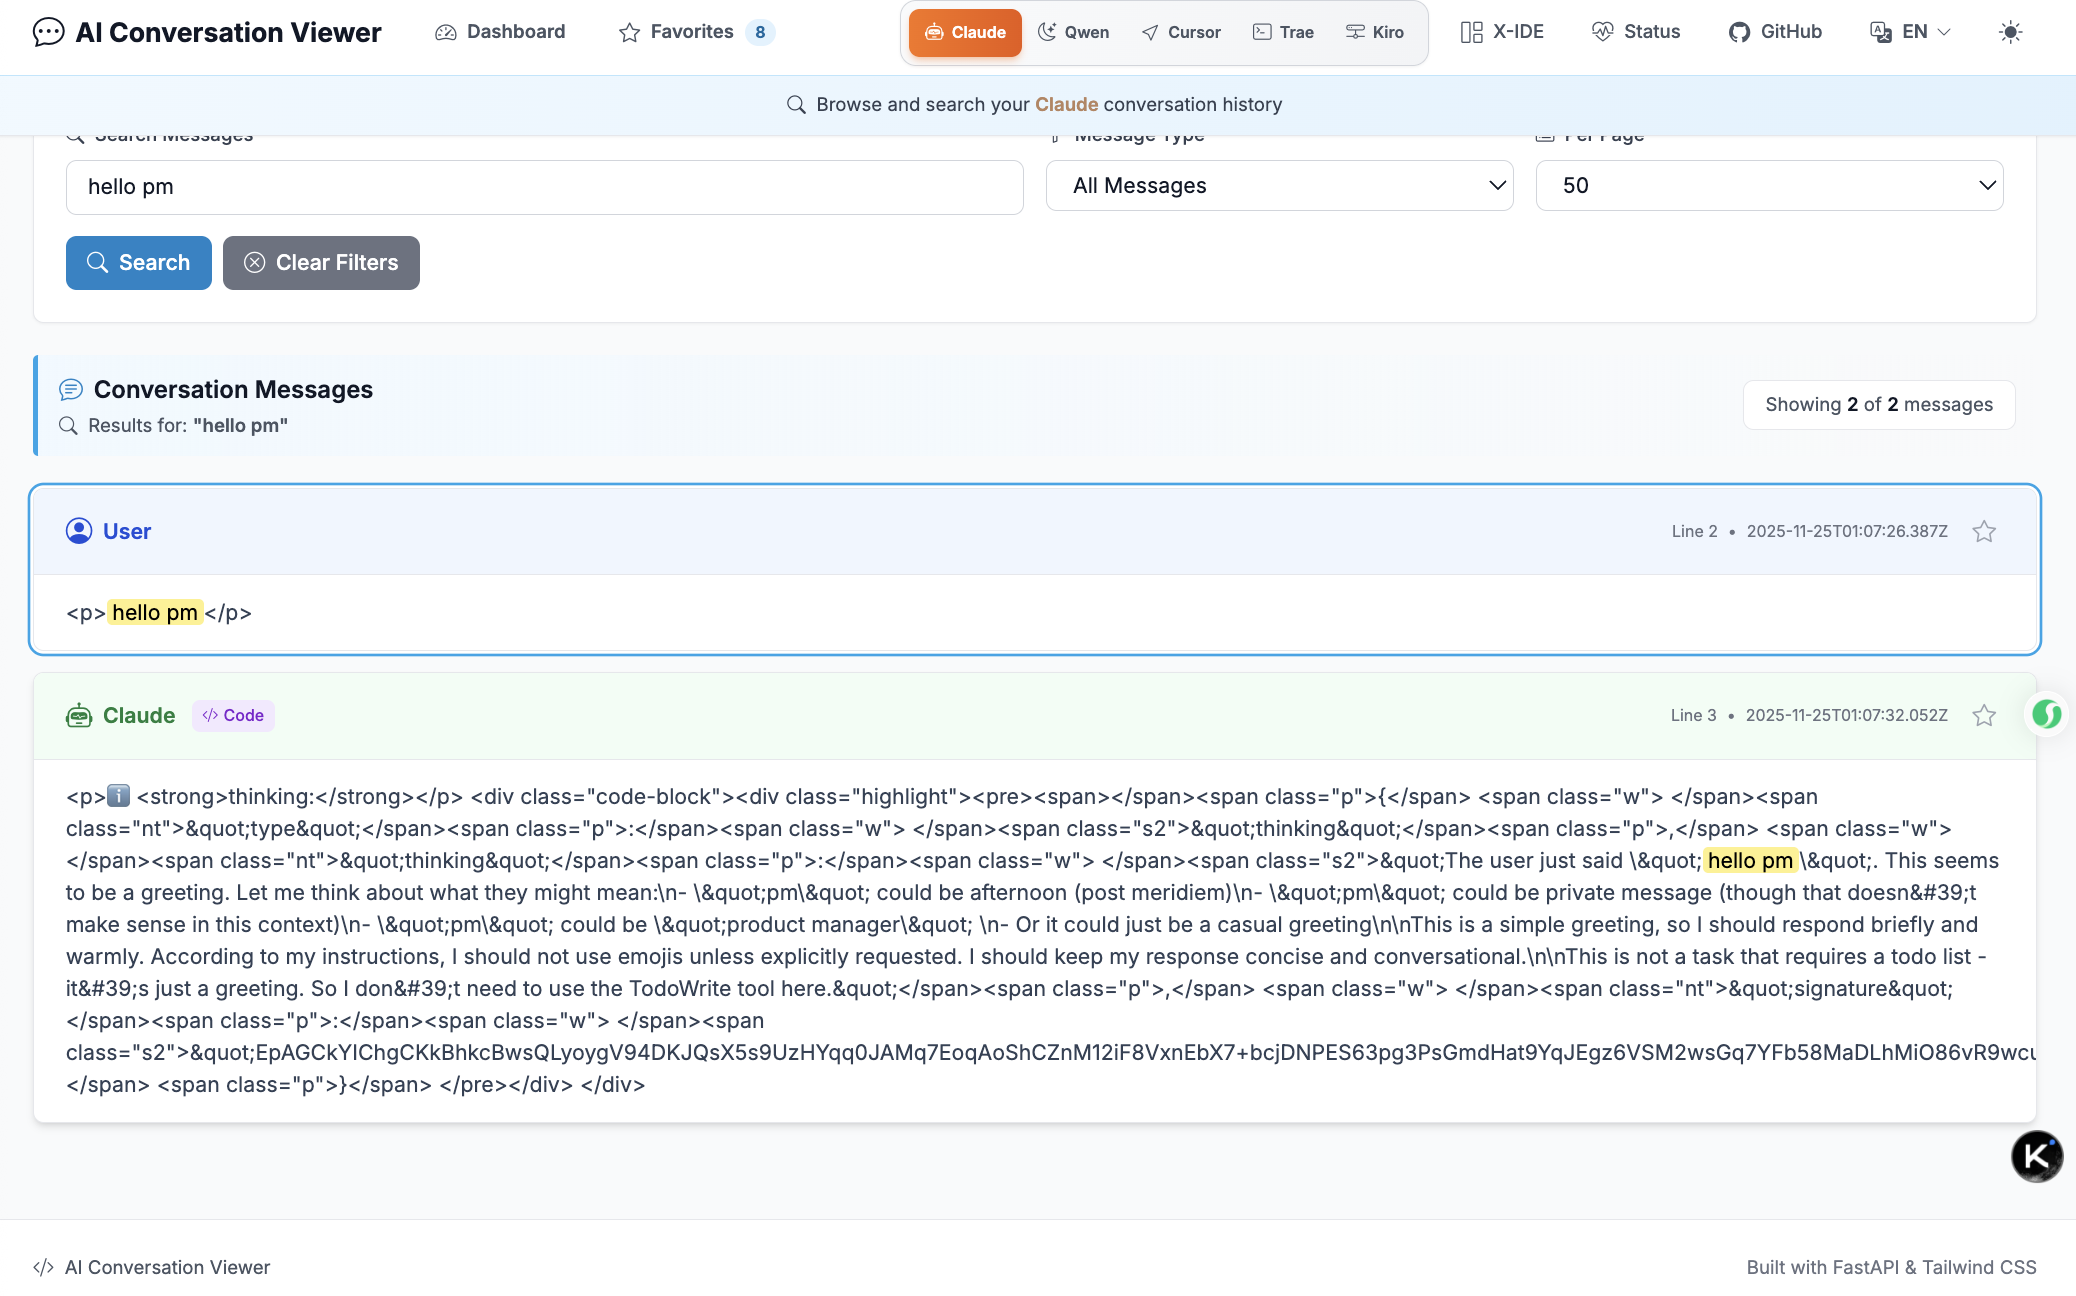The height and width of the screenshot is (1296, 2076).
Task: Click the footer code brackets icon
Action: pos(43,1267)
